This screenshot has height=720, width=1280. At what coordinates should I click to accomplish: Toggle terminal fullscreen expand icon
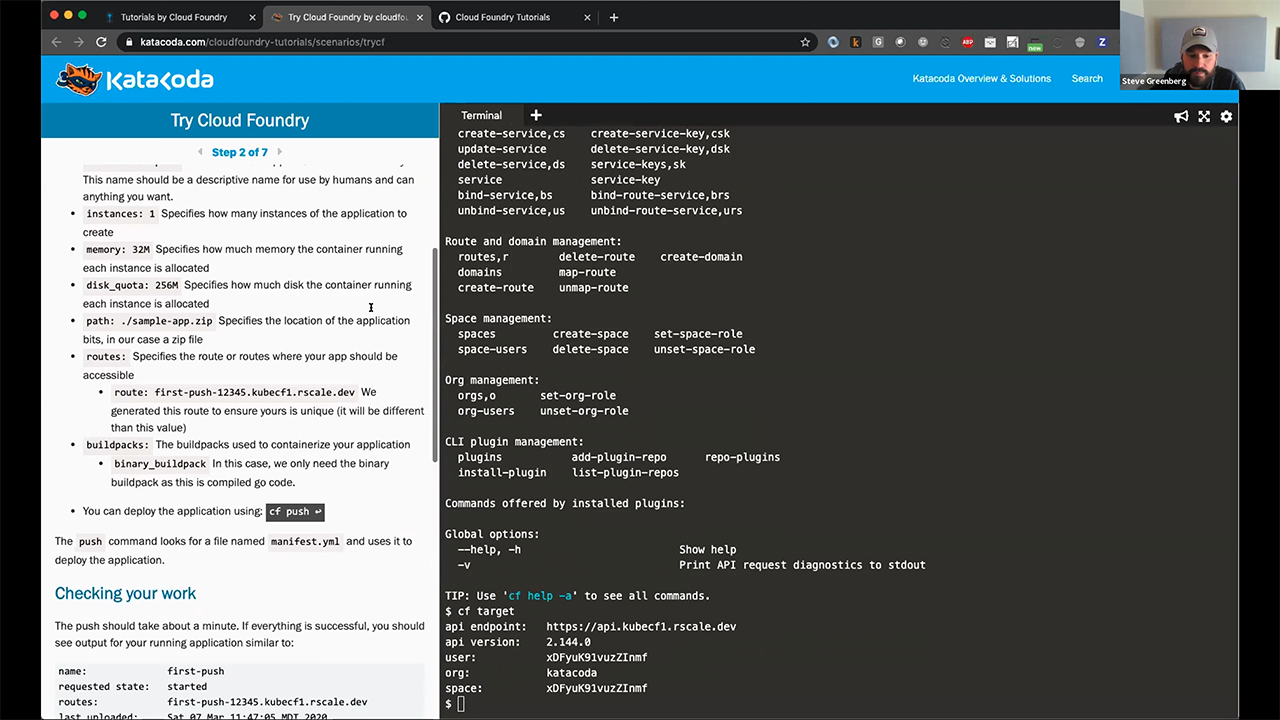tap(1204, 116)
